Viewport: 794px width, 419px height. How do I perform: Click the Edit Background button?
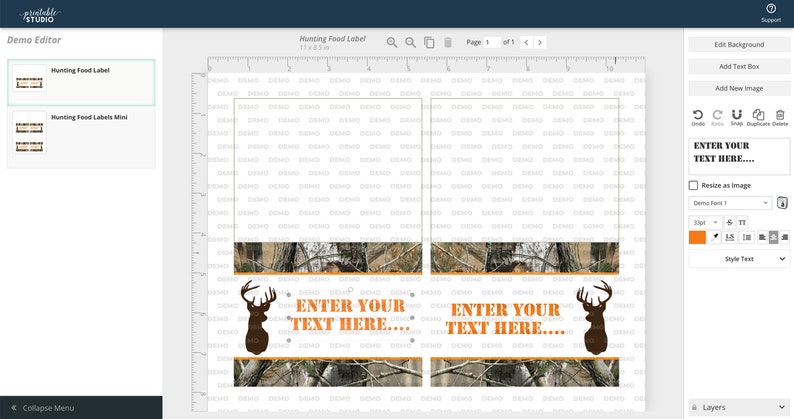(x=739, y=45)
